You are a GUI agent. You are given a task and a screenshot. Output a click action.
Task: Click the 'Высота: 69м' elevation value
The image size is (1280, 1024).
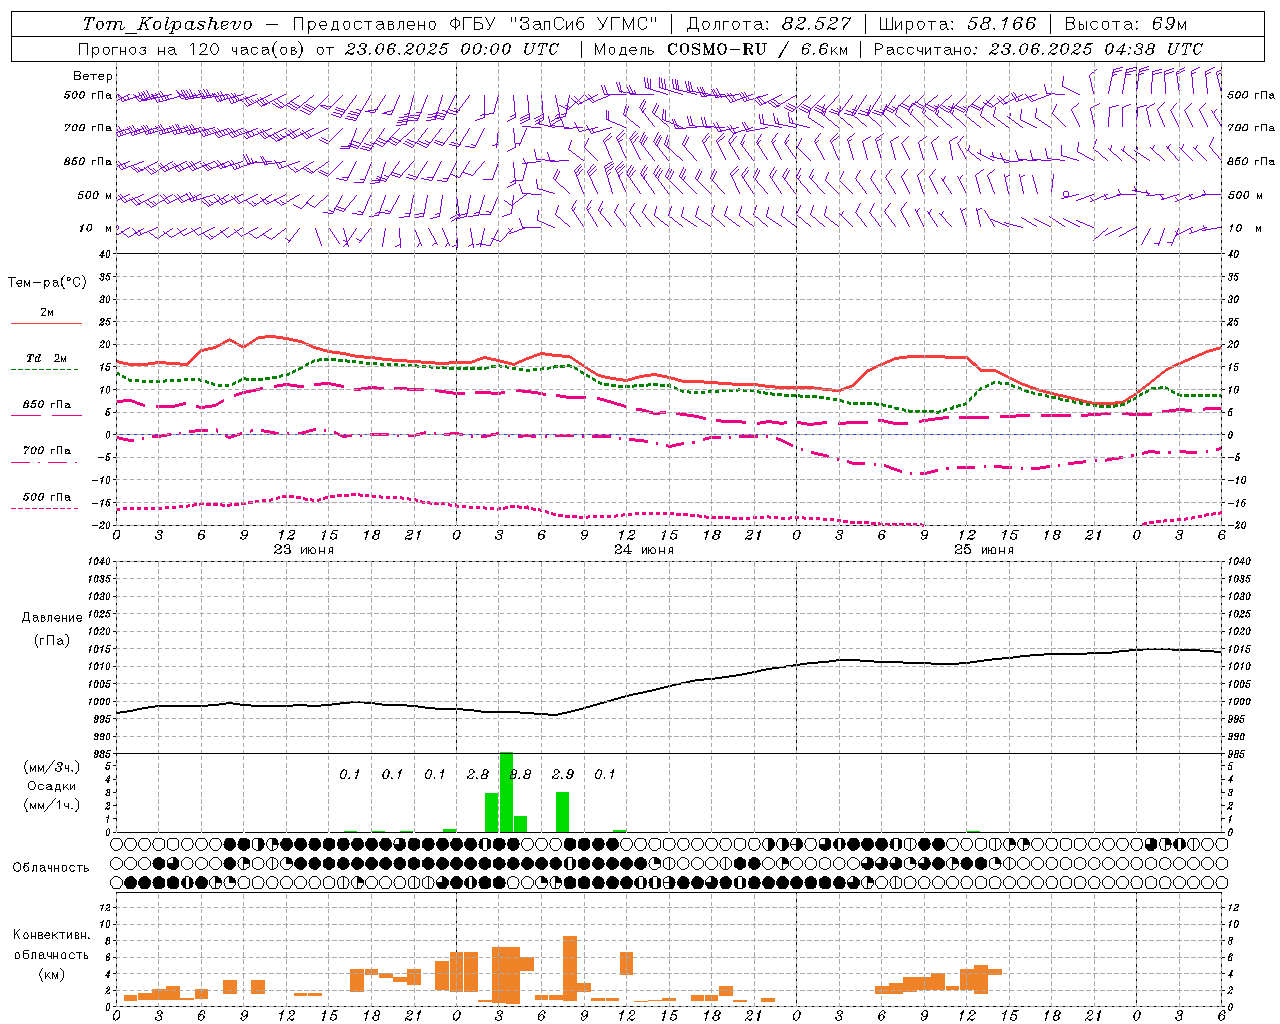pos(1125,24)
